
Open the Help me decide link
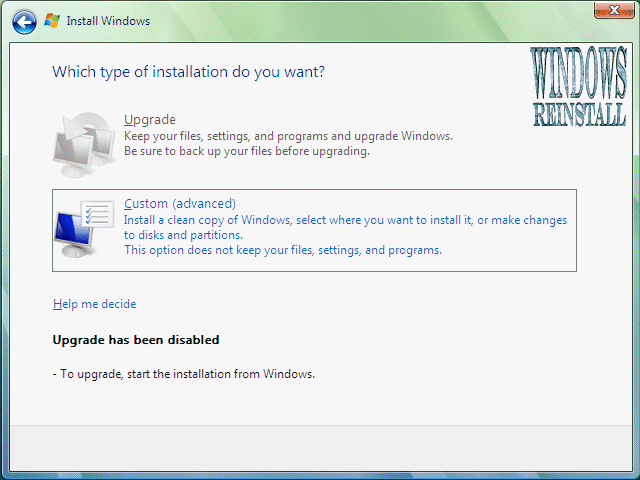click(94, 304)
